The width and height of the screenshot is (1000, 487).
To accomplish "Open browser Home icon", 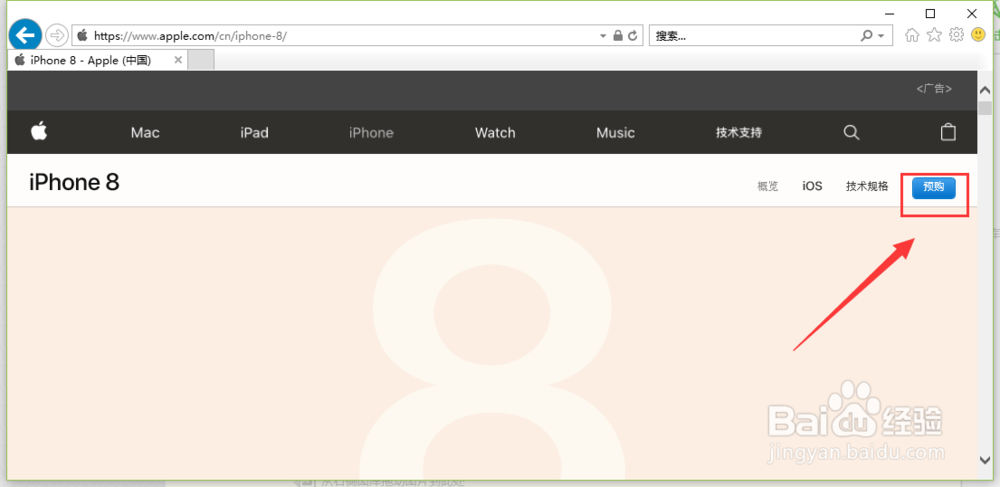I will [912, 36].
